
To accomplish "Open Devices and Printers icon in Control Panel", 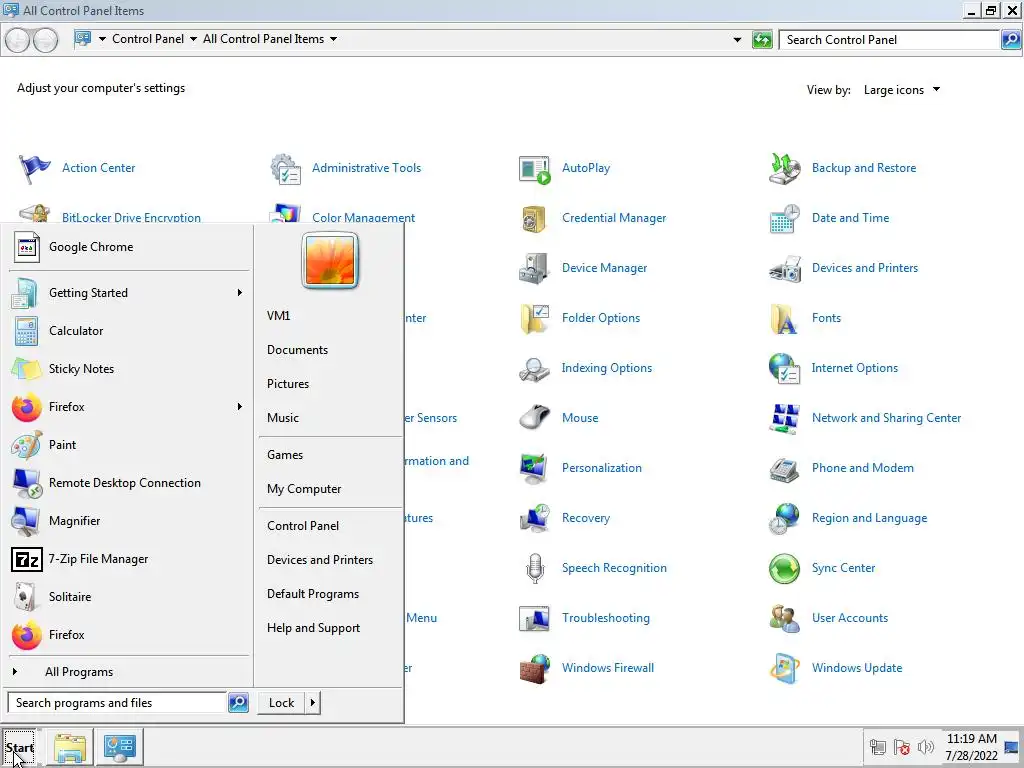I will 784,268.
